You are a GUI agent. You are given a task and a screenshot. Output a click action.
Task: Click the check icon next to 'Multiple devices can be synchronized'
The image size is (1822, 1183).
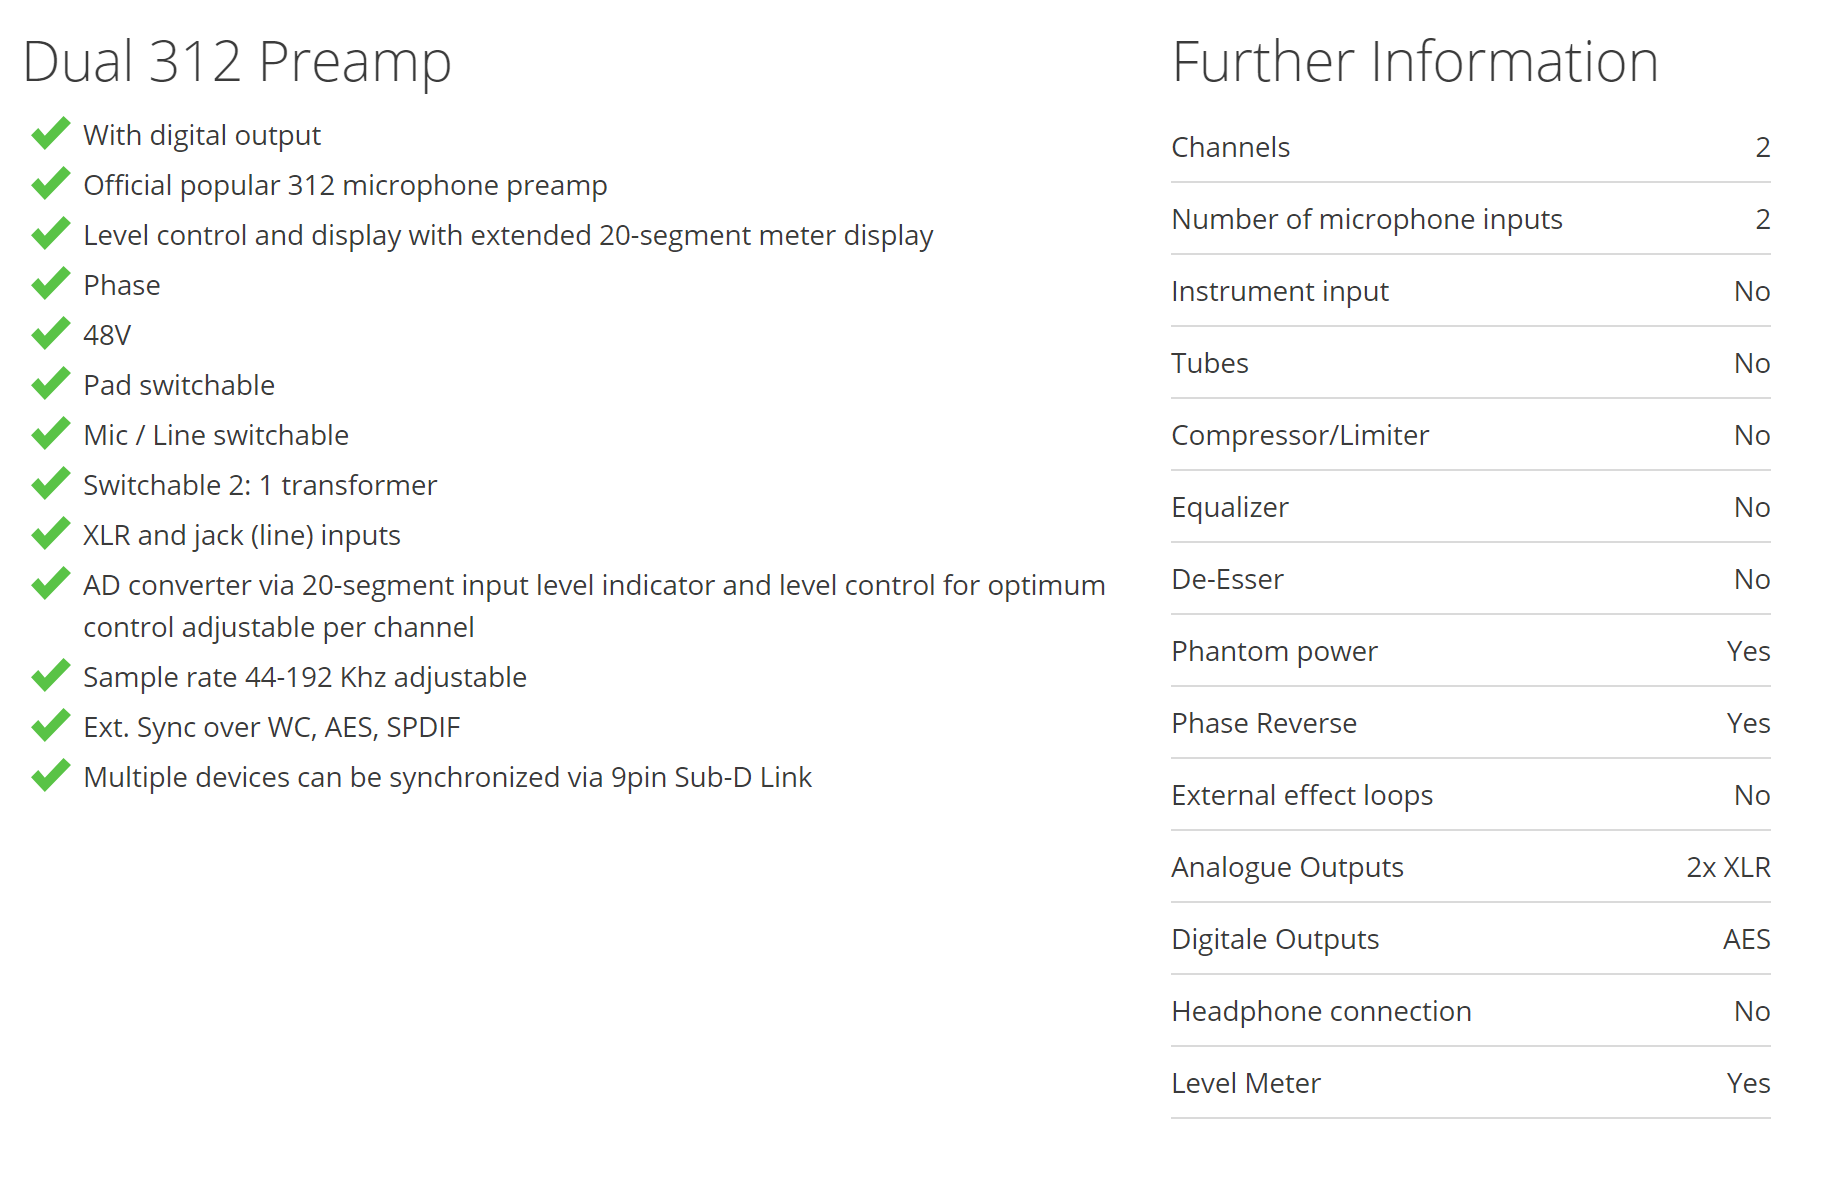pos(51,775)
